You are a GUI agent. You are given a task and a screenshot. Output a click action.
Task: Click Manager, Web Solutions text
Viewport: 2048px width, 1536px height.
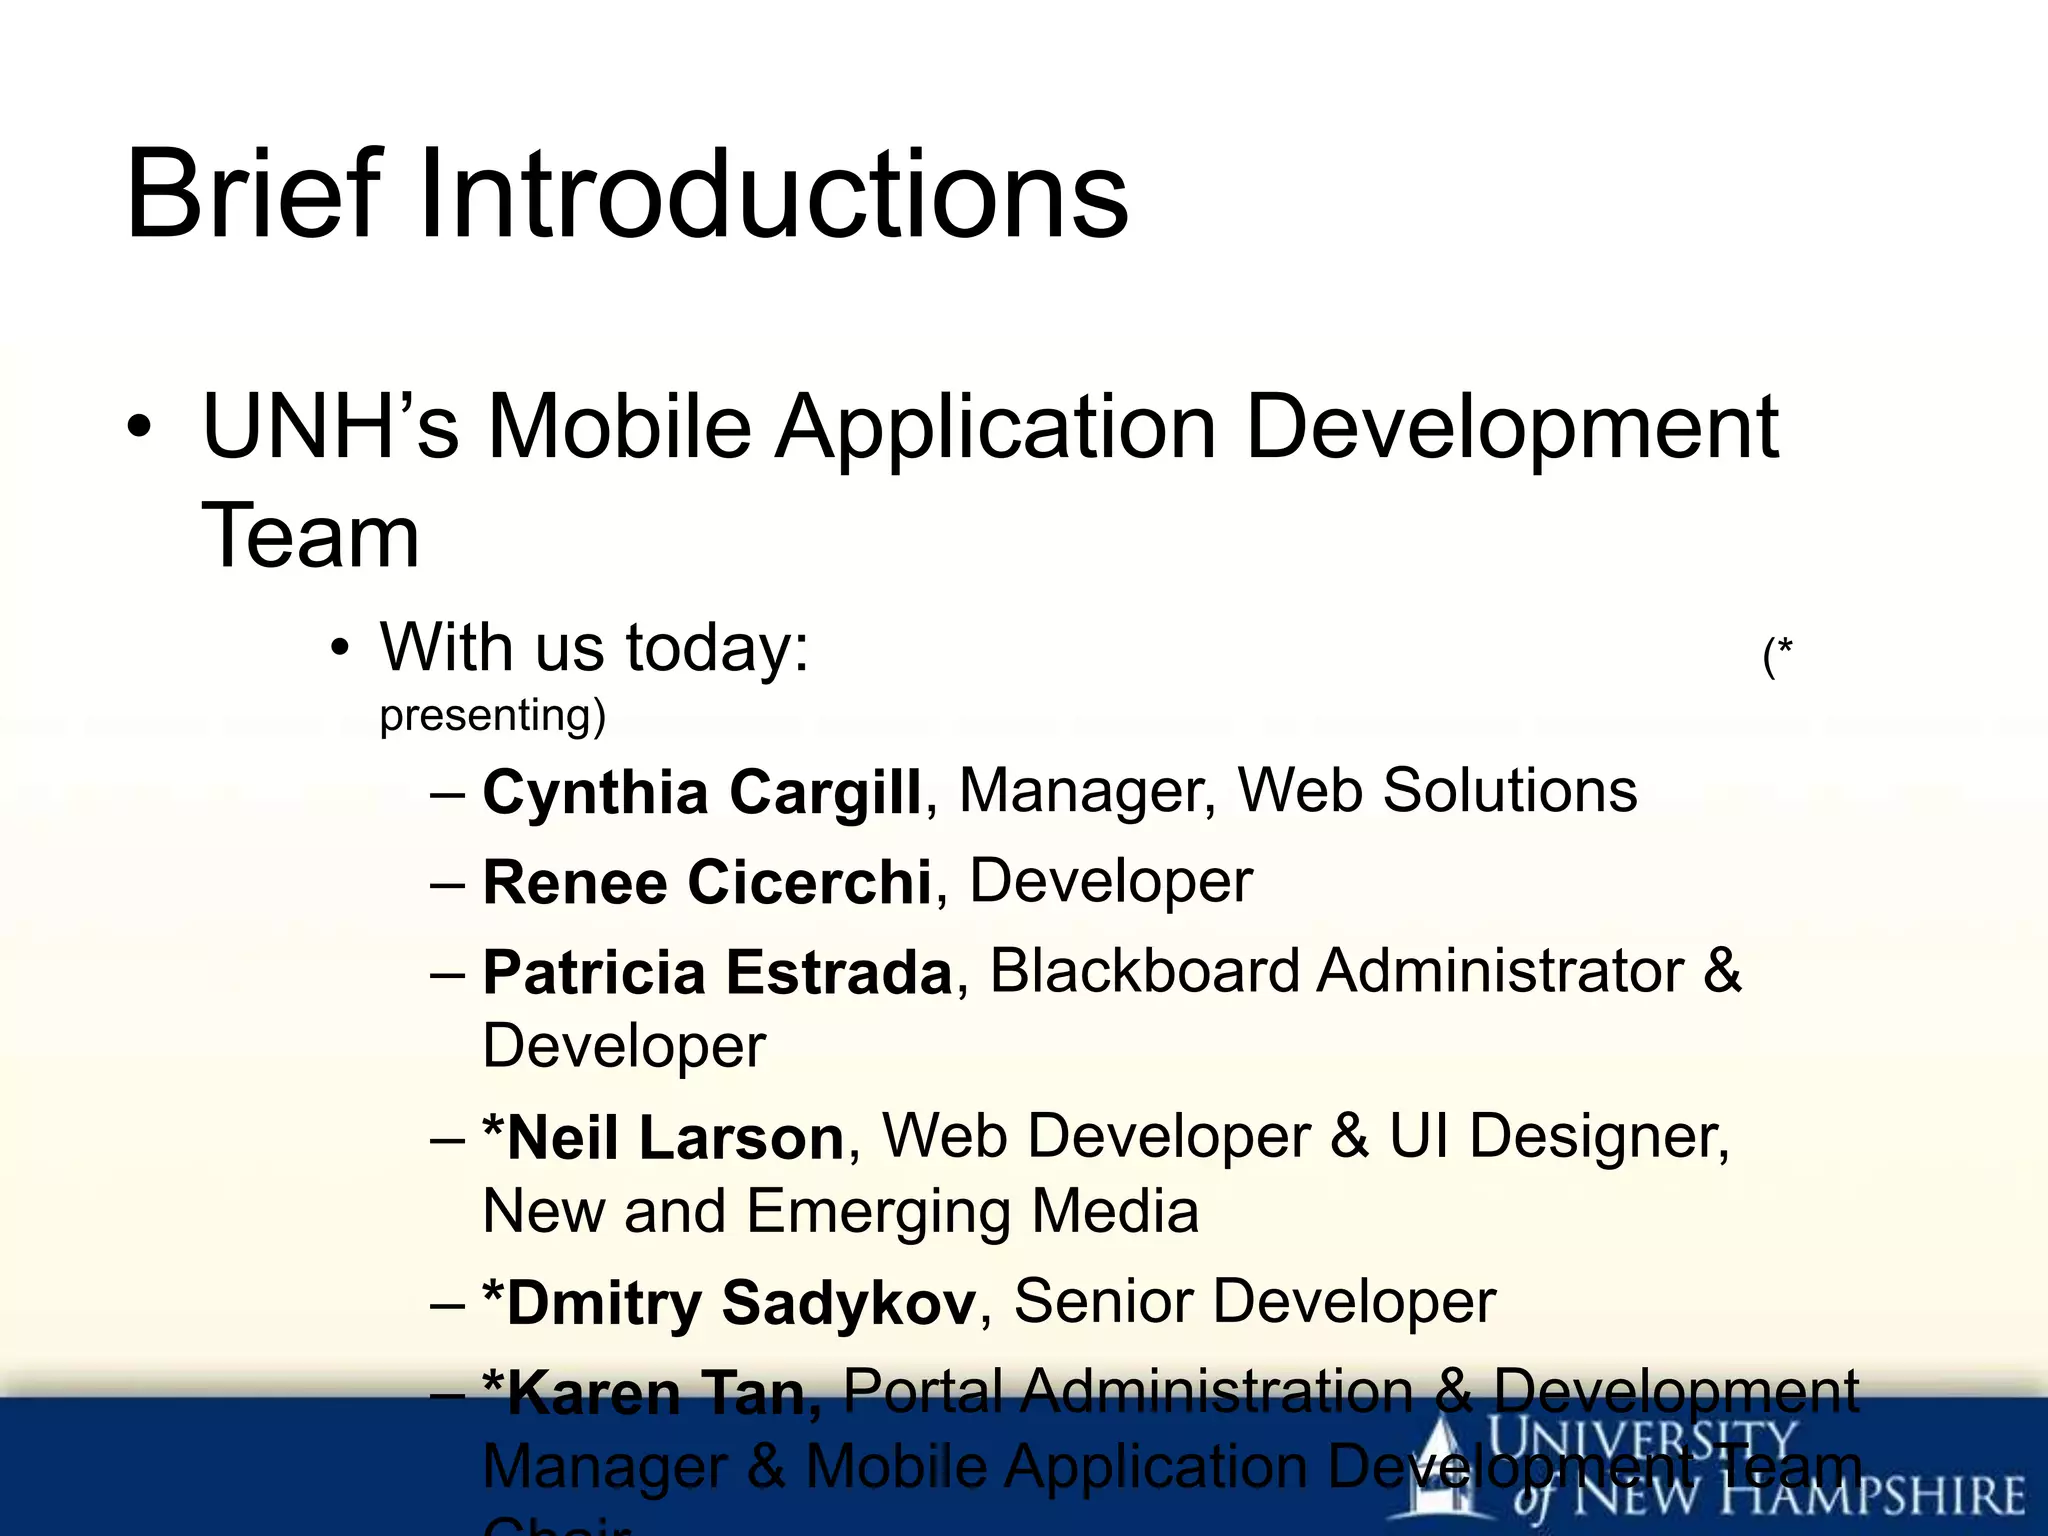(1297, 791)
